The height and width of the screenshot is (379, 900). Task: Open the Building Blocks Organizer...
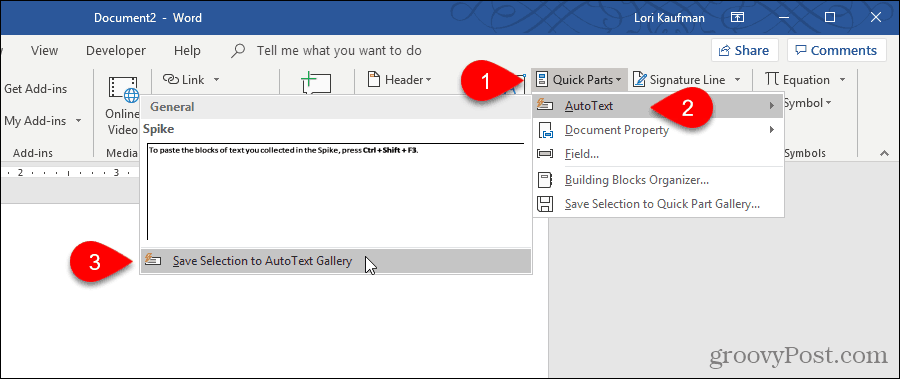[658, 180]
